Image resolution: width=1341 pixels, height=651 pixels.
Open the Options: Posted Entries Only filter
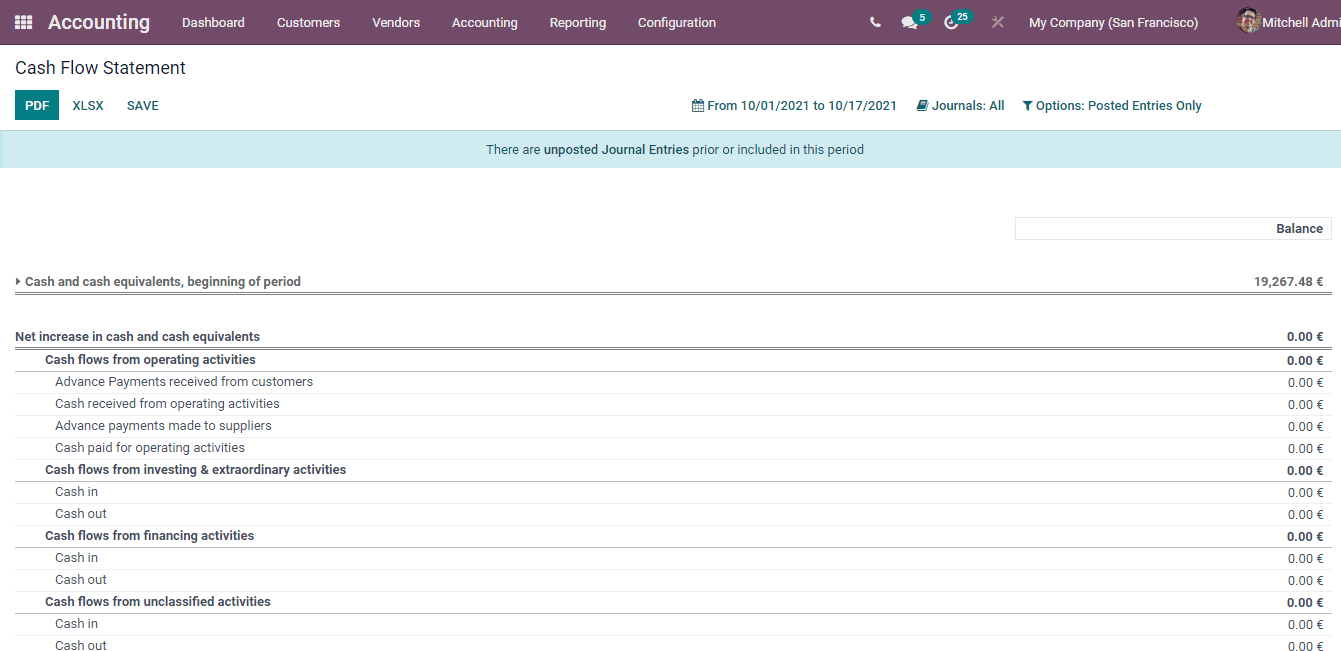click(1118, 105)
